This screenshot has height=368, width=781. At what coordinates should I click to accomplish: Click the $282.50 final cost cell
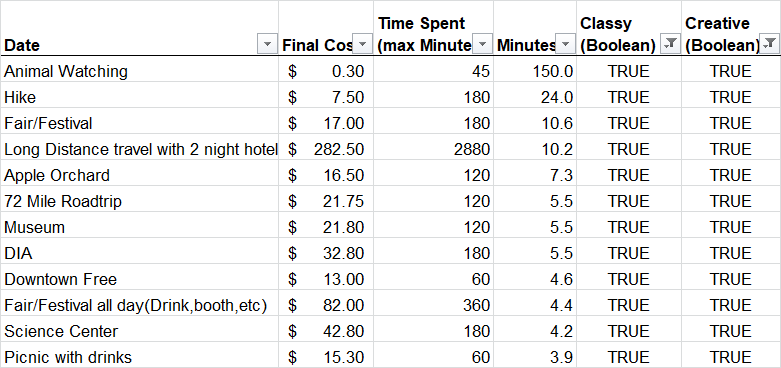326,149
